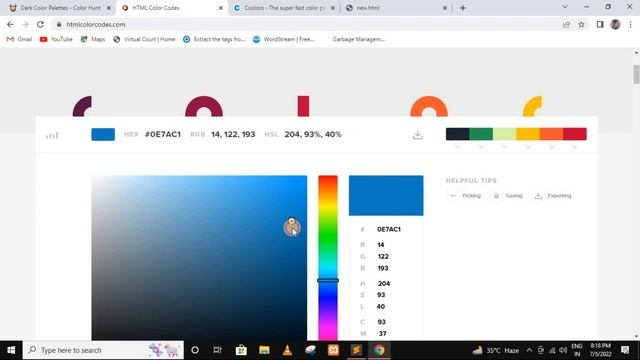Edit the R value field 14

coord(381,245)
